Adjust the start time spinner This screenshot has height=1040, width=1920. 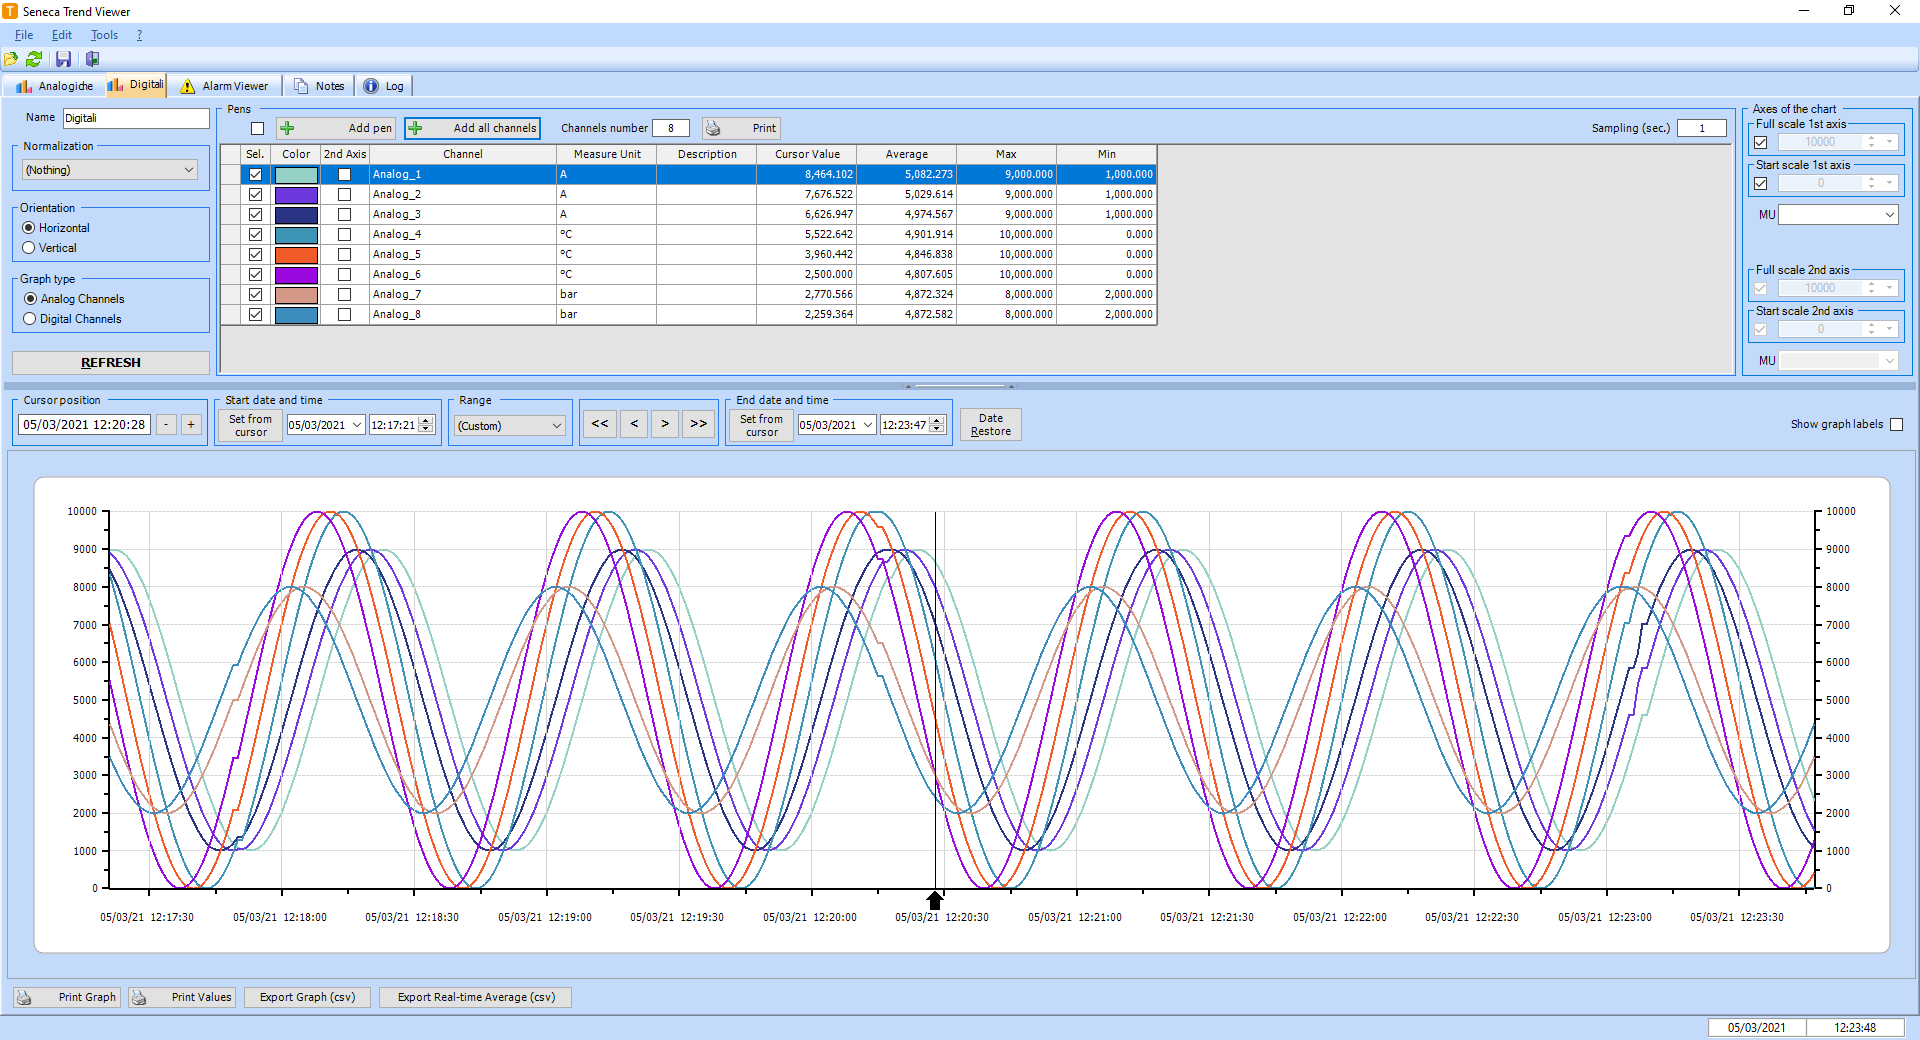tap(427, 425)
